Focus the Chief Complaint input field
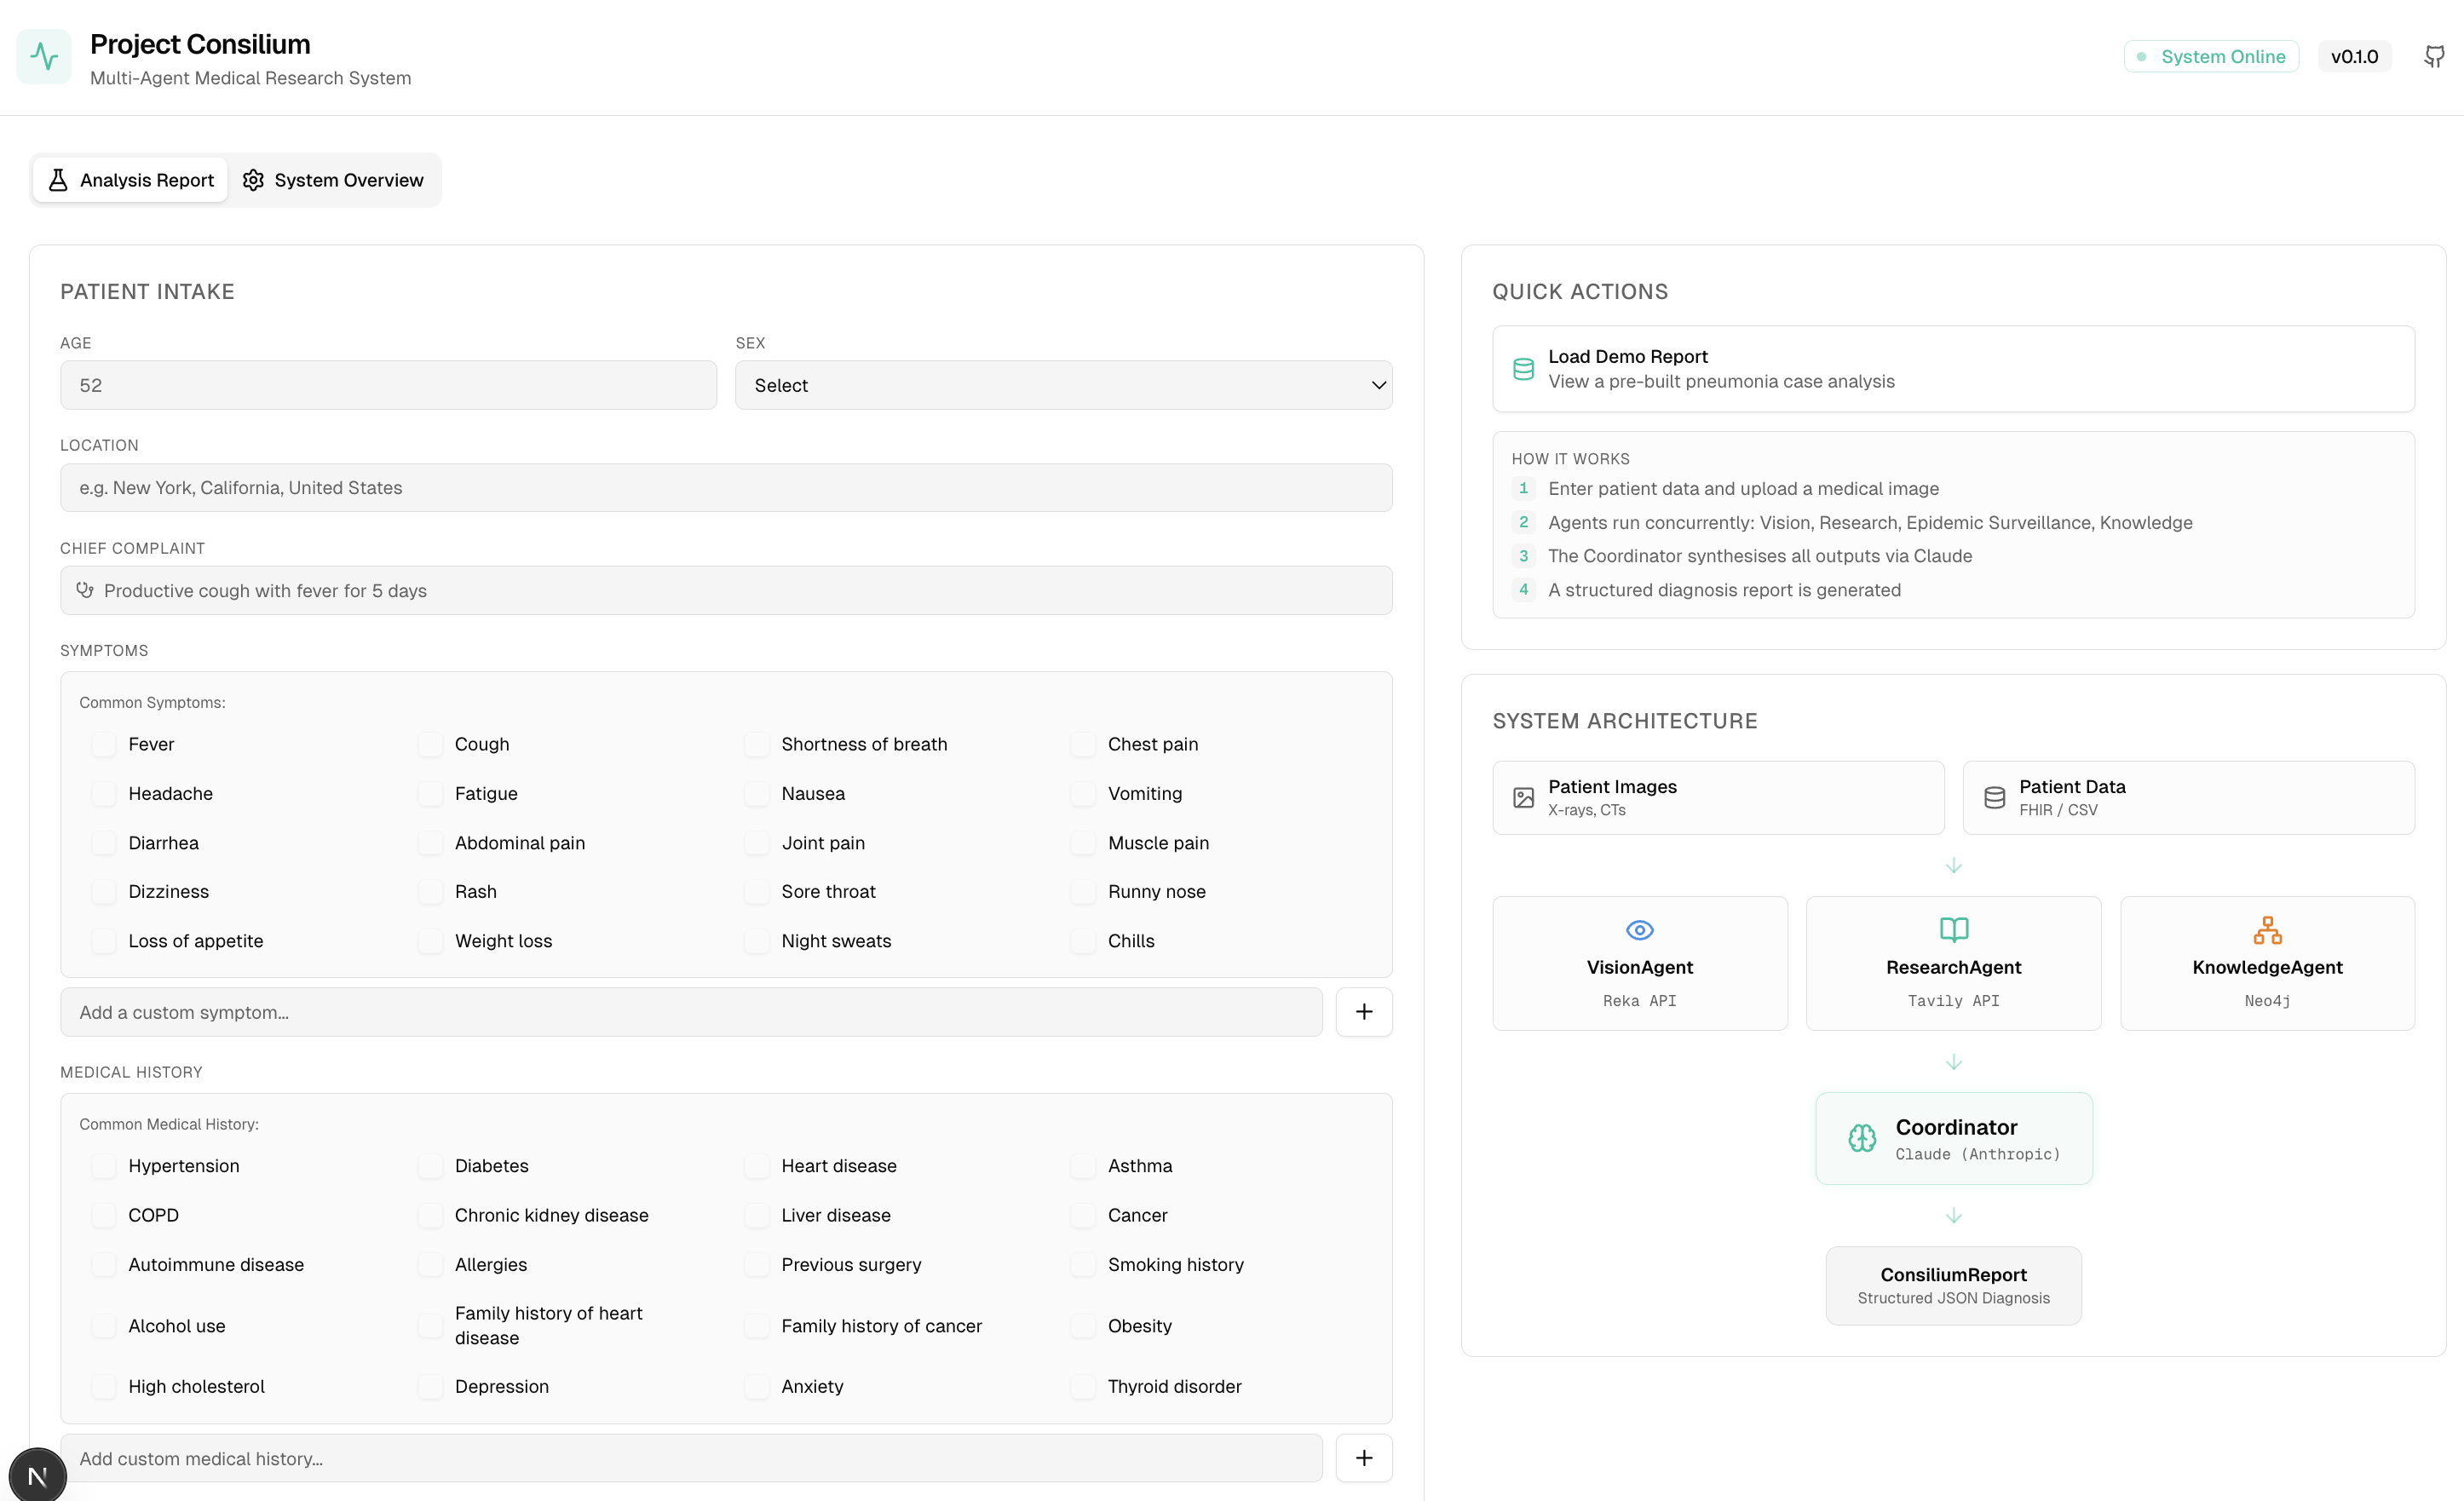This screenshot has height=1501, width=2464. click(x=726, y=591)
